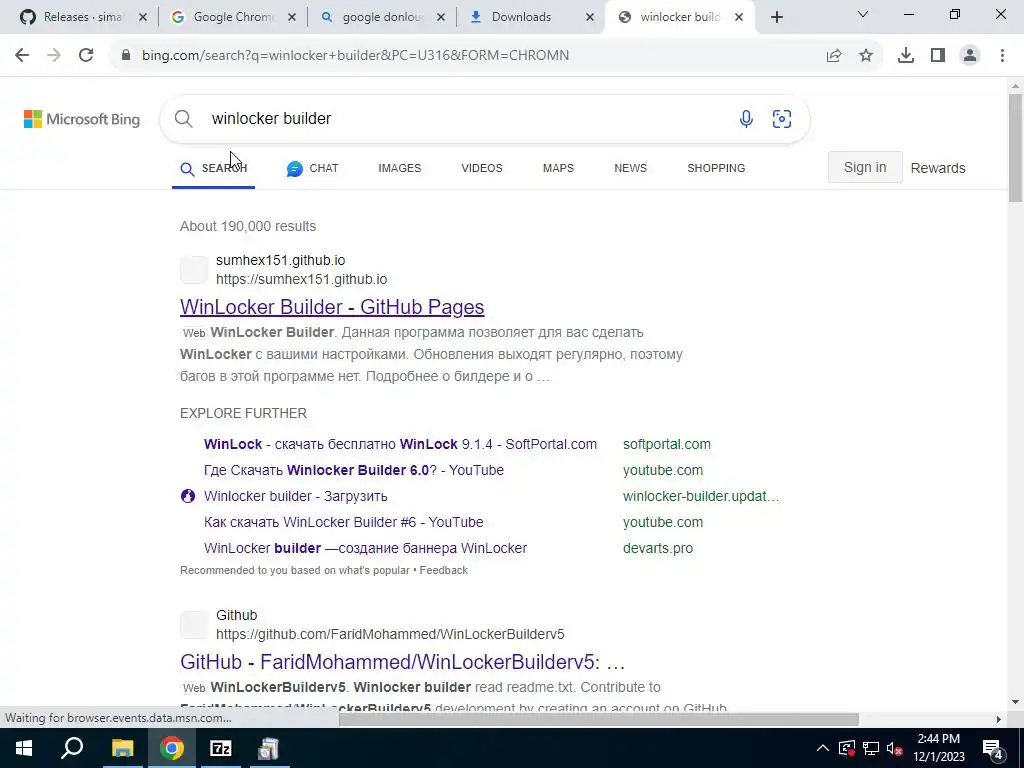Open the share this page icon
This screenshot has height=768, width=1024.
point(834,56)
